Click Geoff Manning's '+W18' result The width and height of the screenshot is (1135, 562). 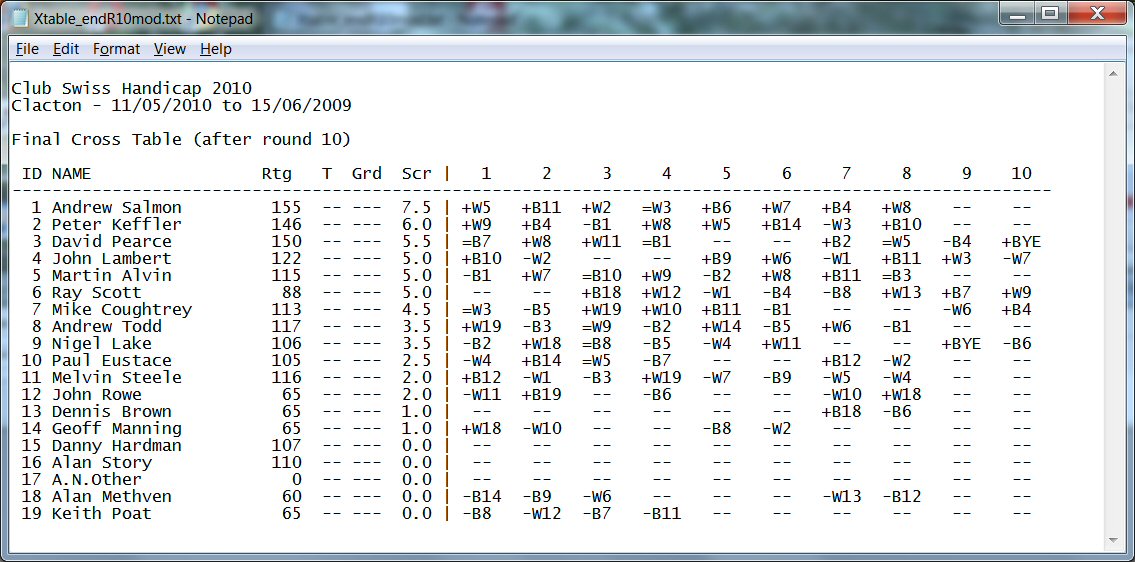pos(481,429)
